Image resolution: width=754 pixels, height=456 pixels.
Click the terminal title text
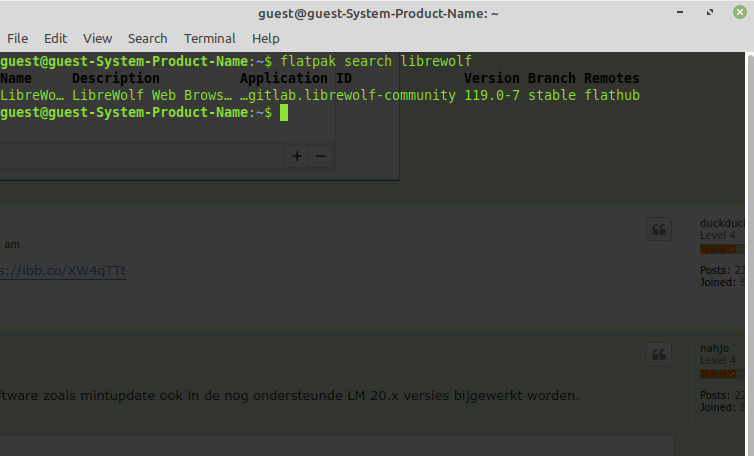coord(378,13)
